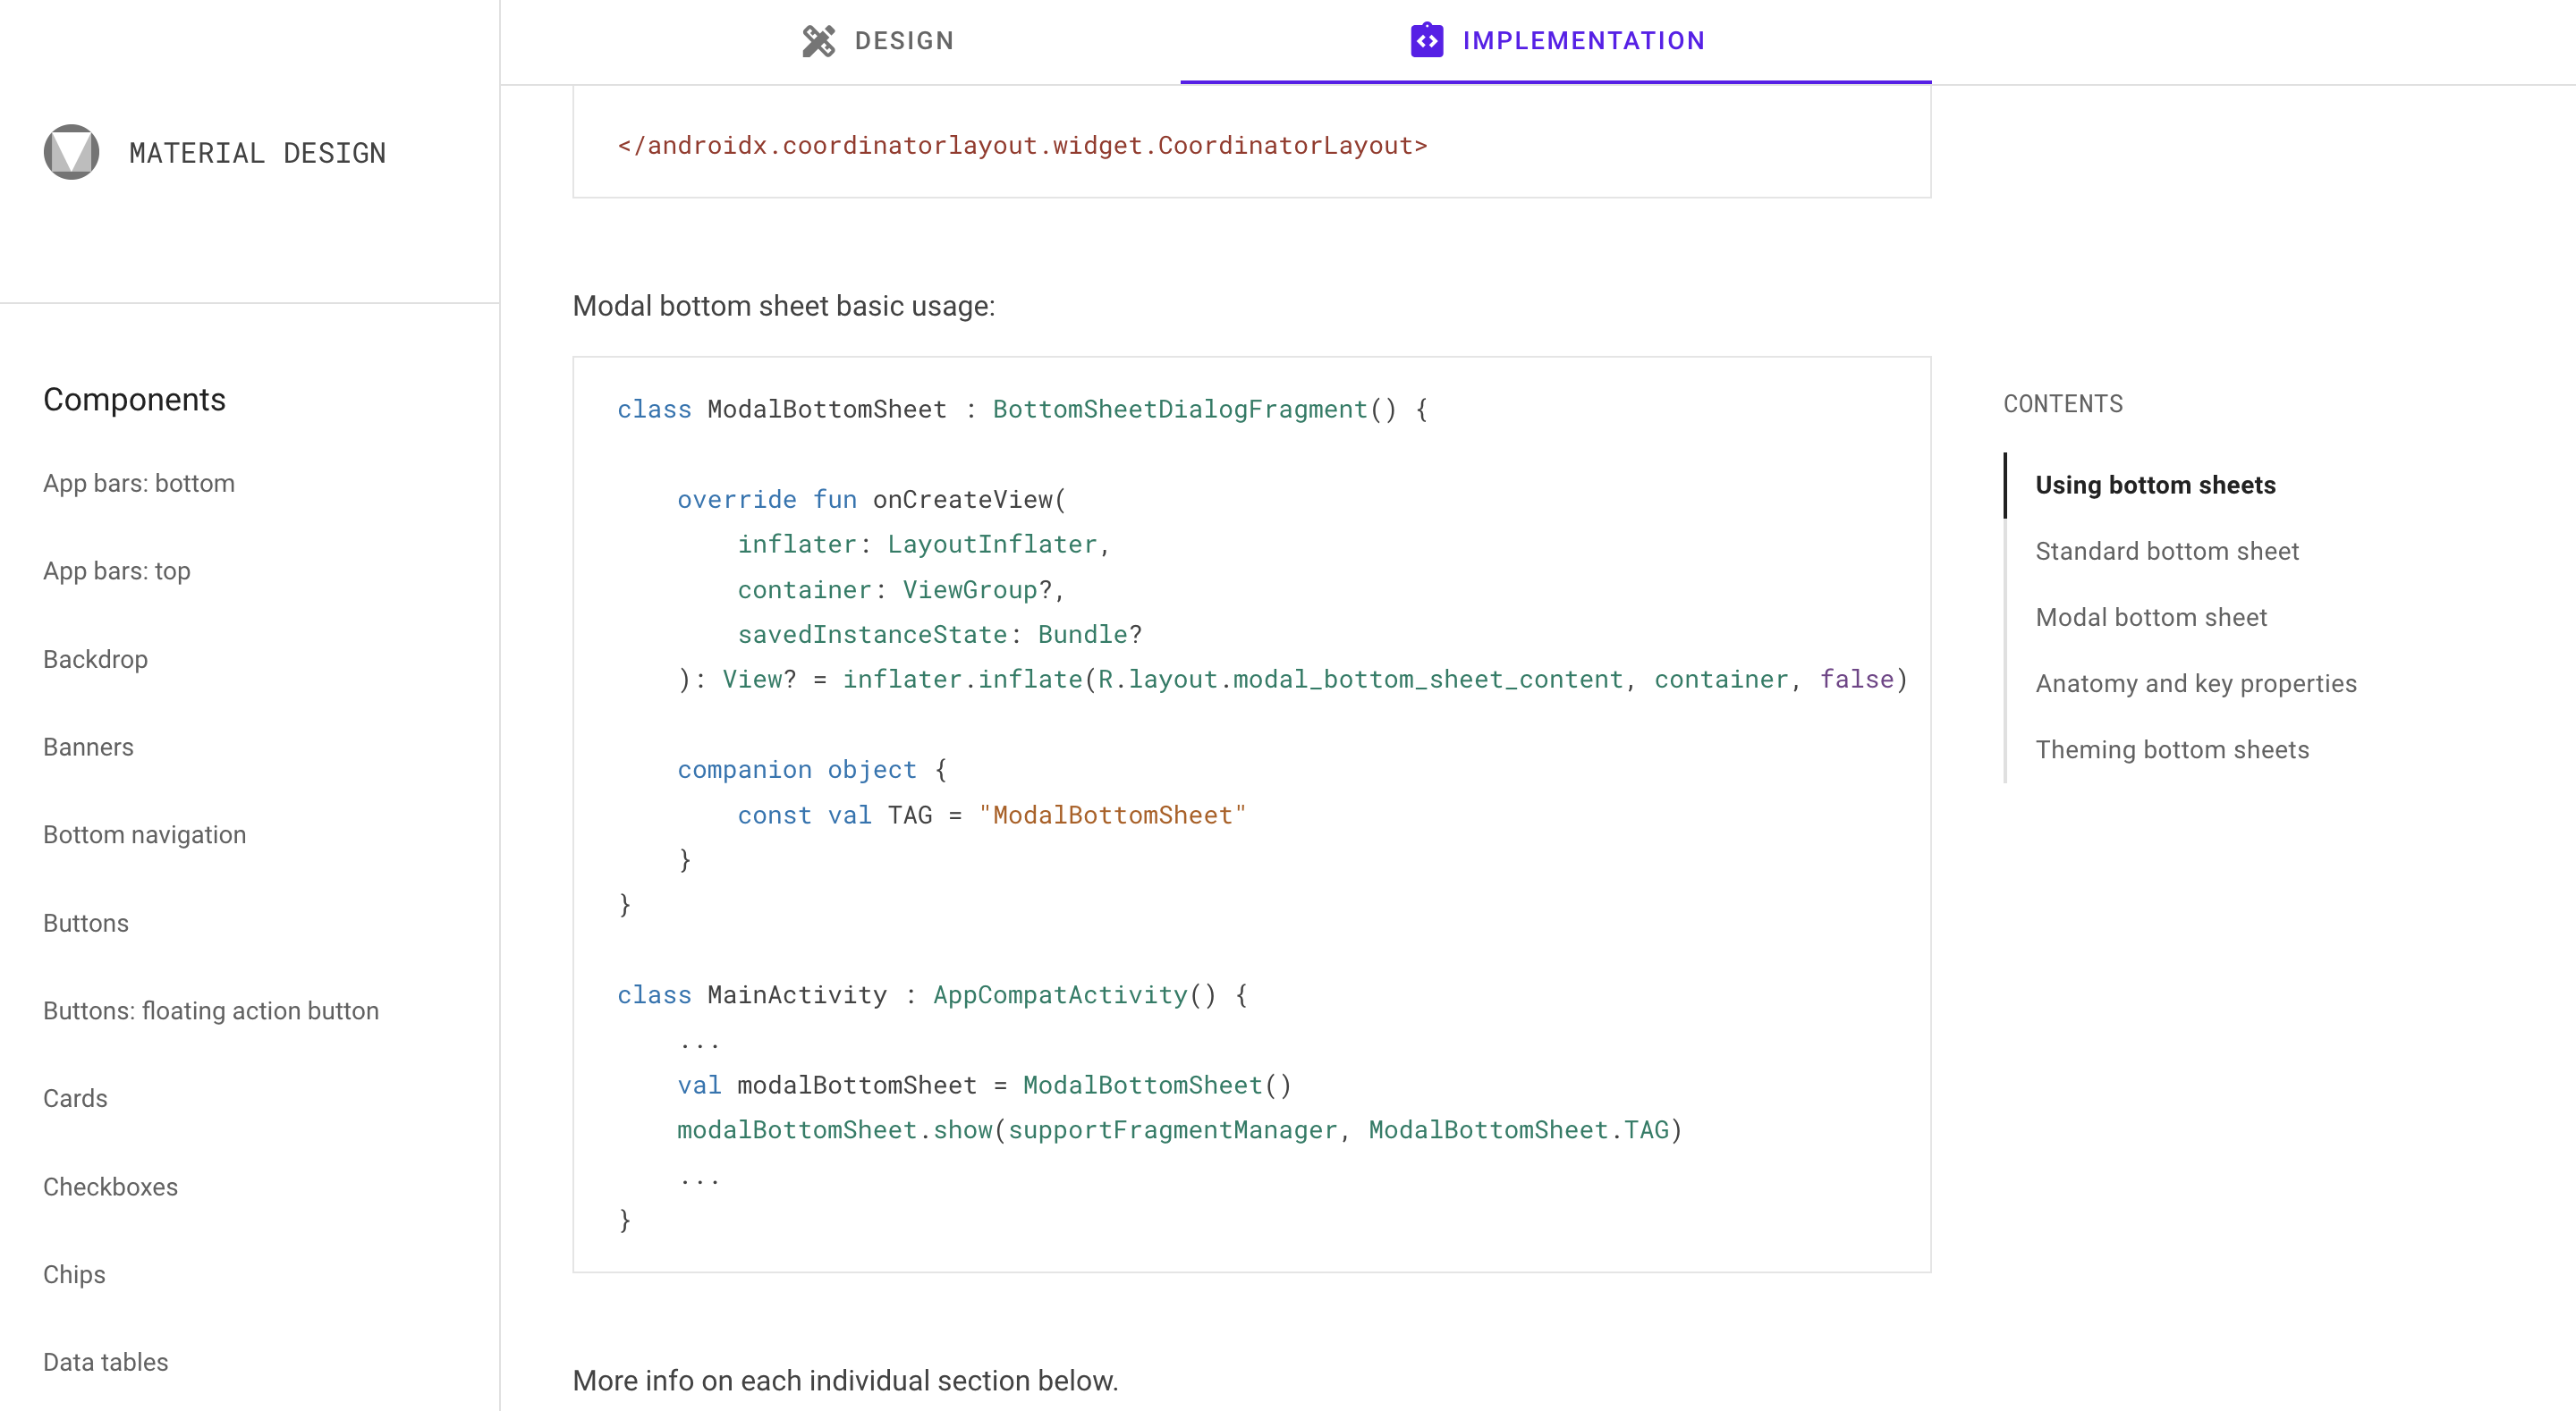Click the Material Design logo icon
The height and width of the screenshot is (1411, 2576).
point(71,152)
